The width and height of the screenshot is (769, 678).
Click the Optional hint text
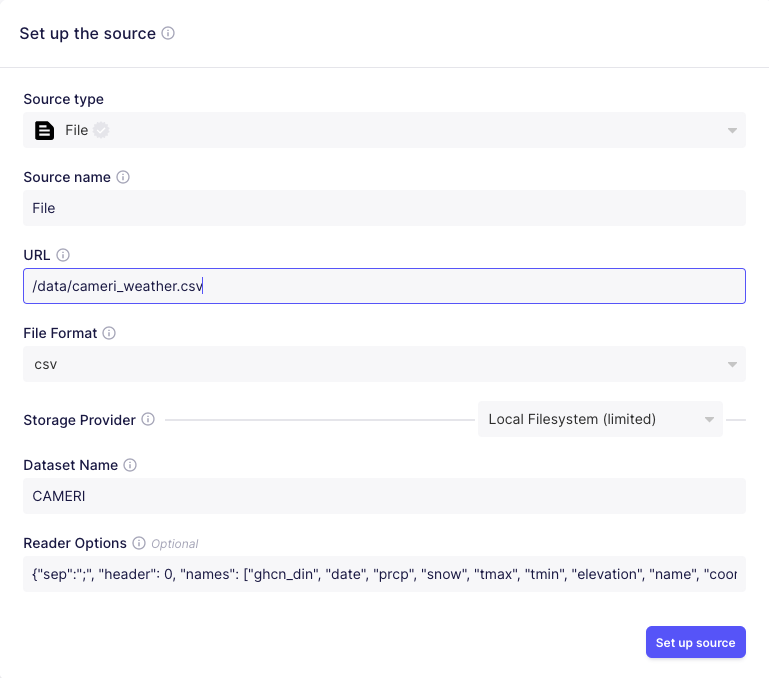point(175,544)
